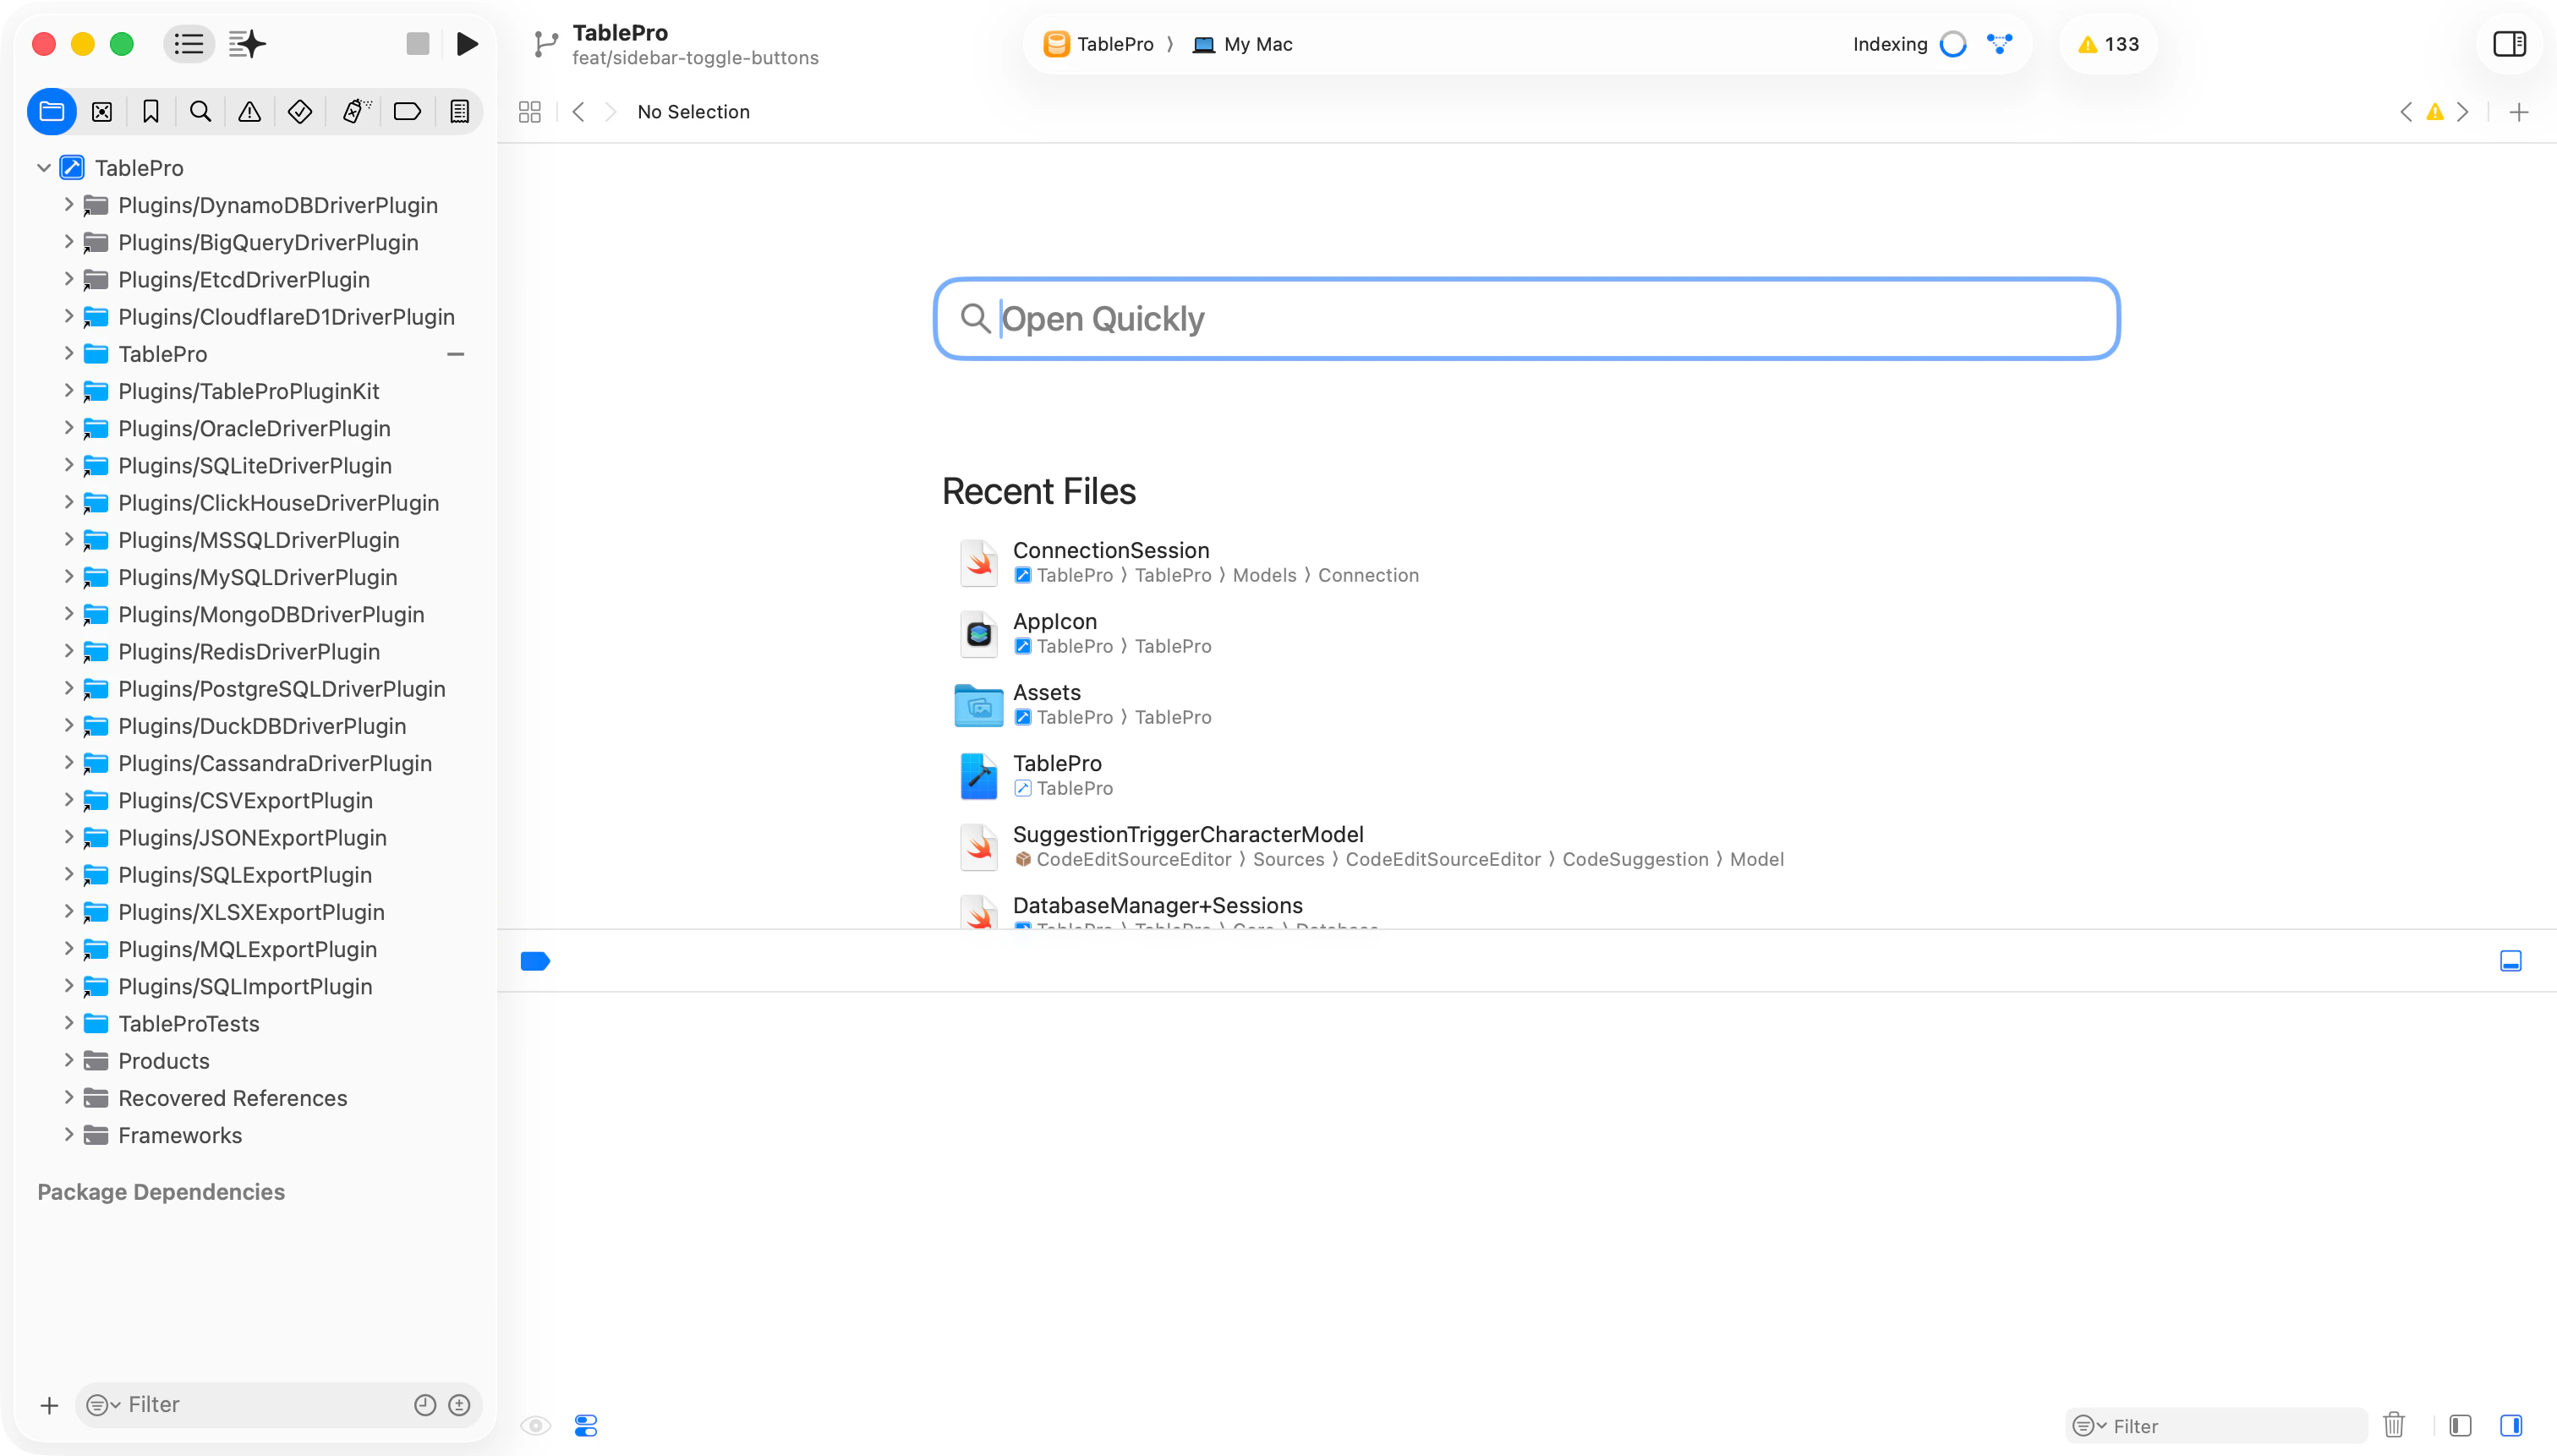Screen dimensions: 2557x1456
Task: Select the TablePro scheme in toolbar
Action: pyautogui.click(x=1098, y=44)
